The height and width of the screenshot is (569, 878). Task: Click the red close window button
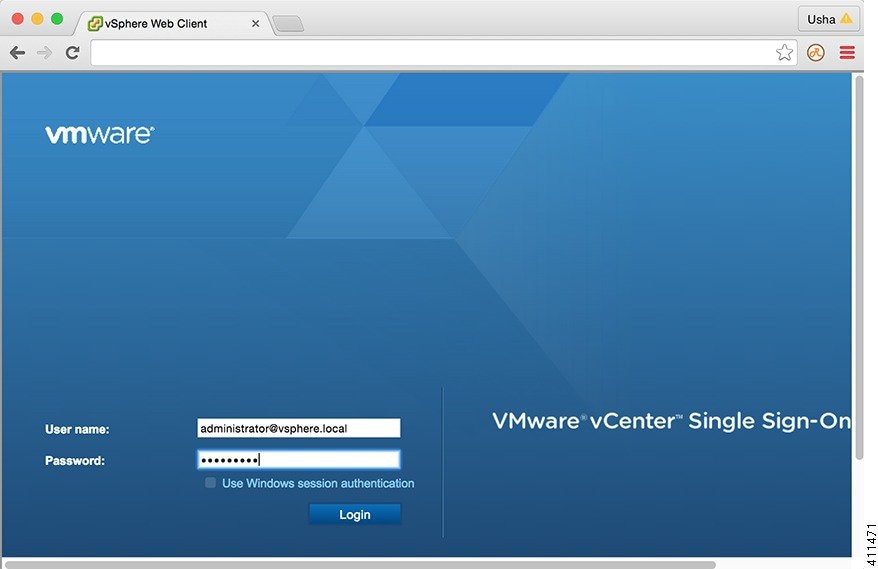point(17,19)
